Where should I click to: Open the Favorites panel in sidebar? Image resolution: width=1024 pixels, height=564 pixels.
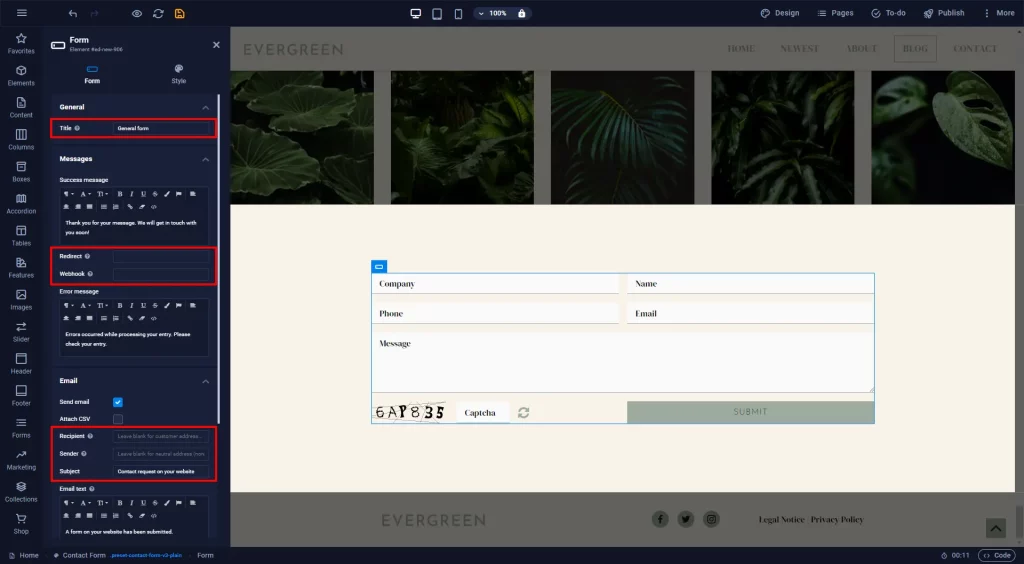click(21, 43)
